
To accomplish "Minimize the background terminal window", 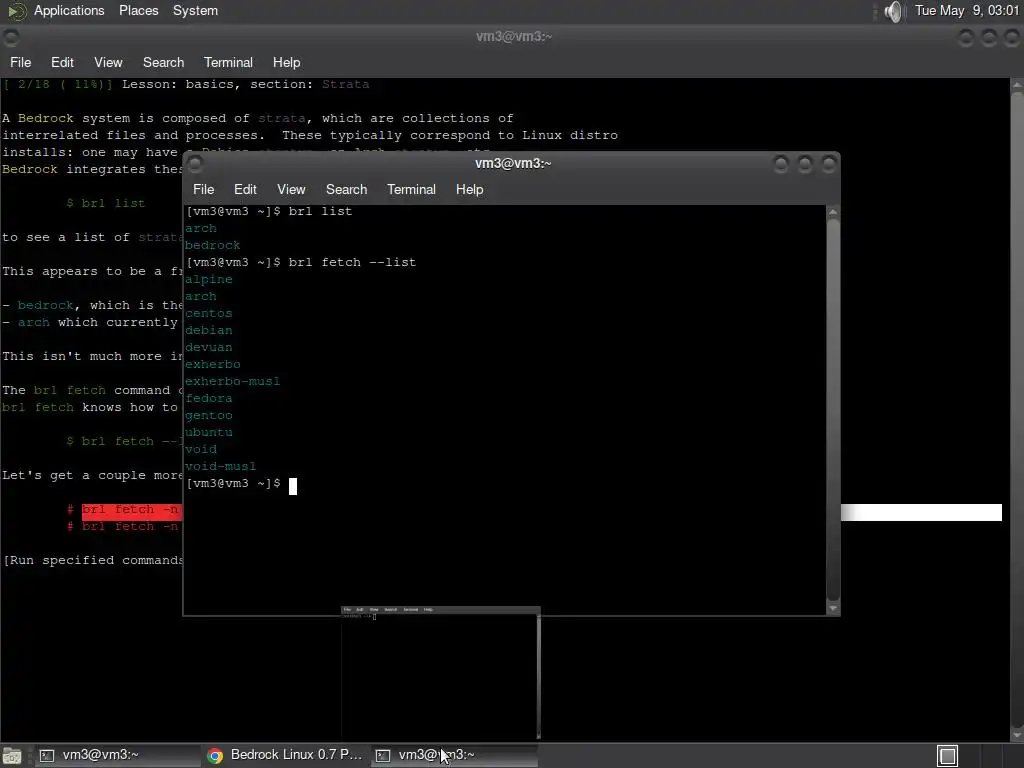I will [965, 38].
